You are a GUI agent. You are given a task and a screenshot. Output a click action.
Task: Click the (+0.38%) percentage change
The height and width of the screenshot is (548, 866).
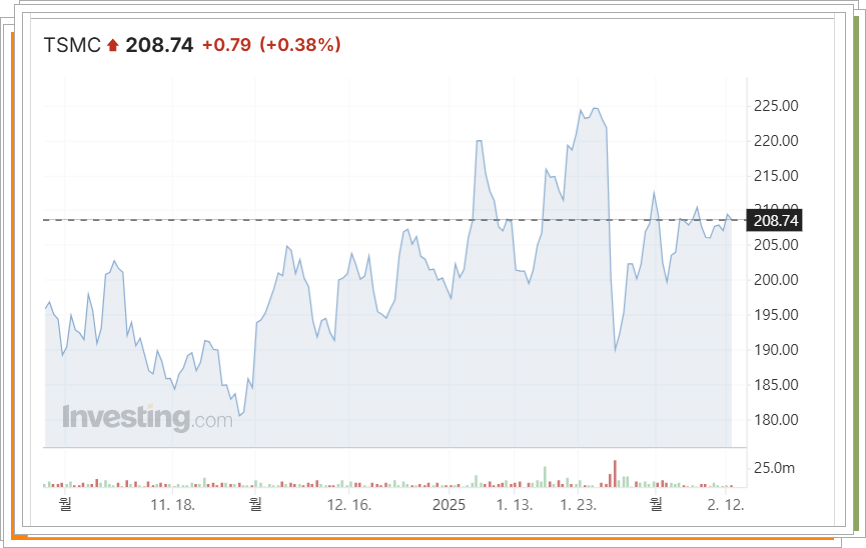click(x=300, y=45)
